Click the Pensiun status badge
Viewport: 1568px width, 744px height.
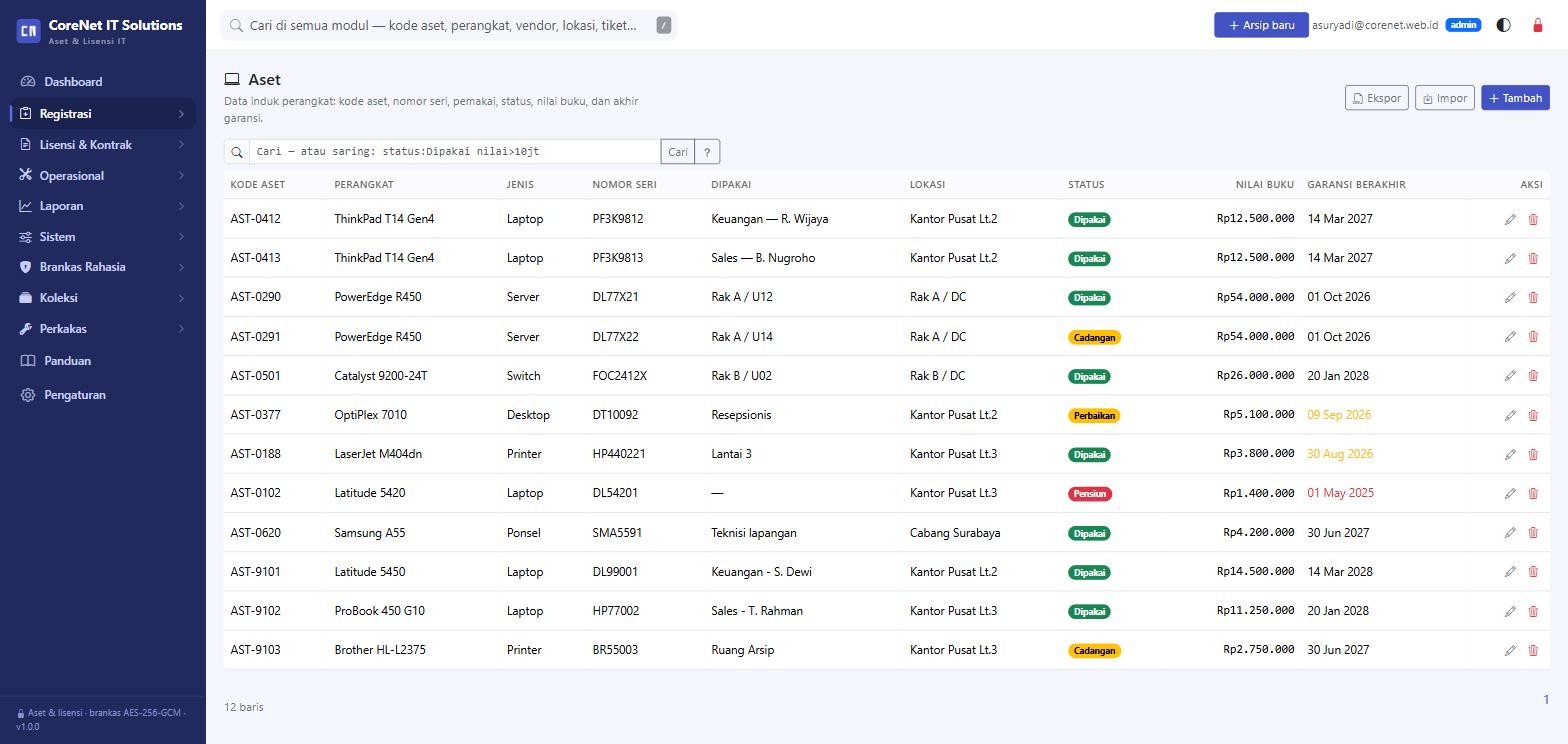point(1090,494)
